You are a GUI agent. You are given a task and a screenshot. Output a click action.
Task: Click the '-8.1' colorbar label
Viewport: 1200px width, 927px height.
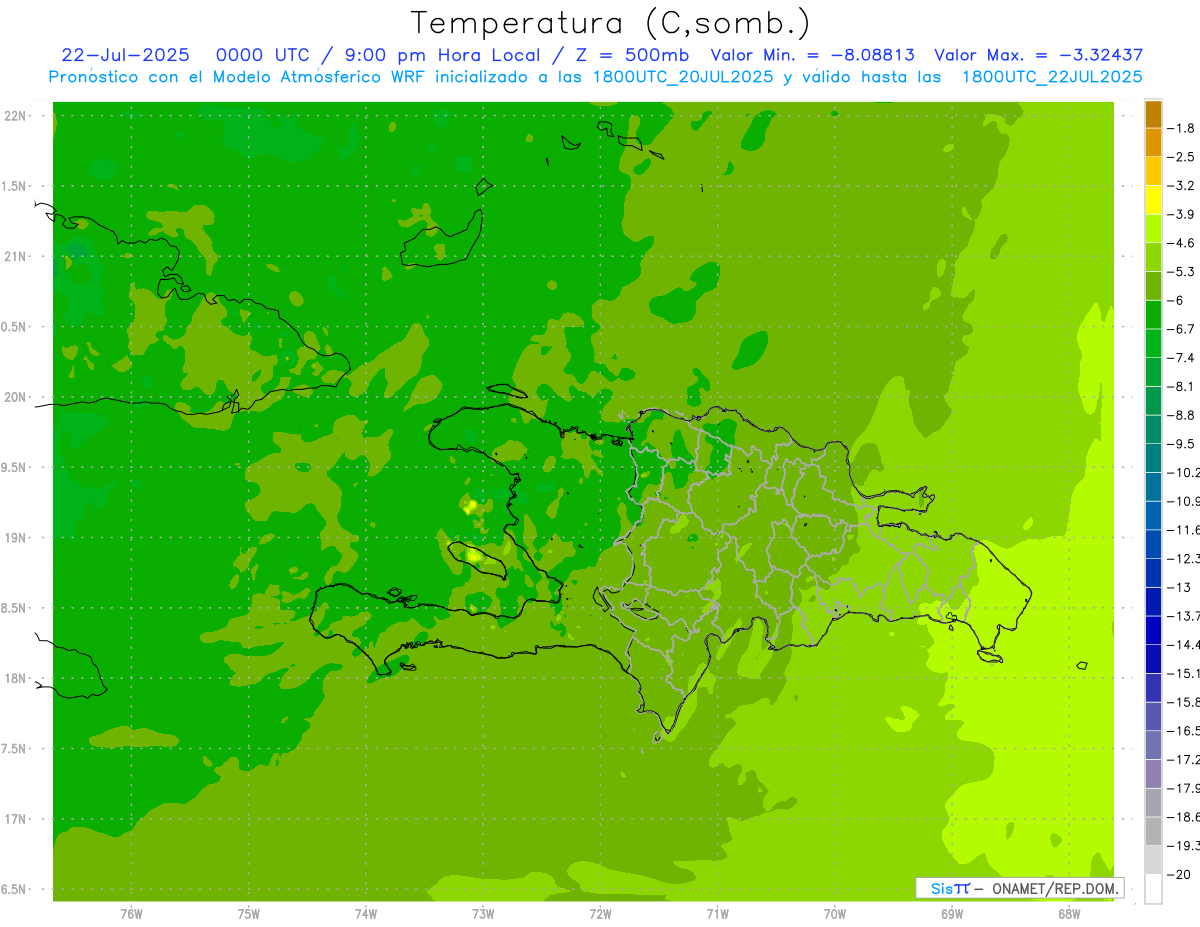1183,386
